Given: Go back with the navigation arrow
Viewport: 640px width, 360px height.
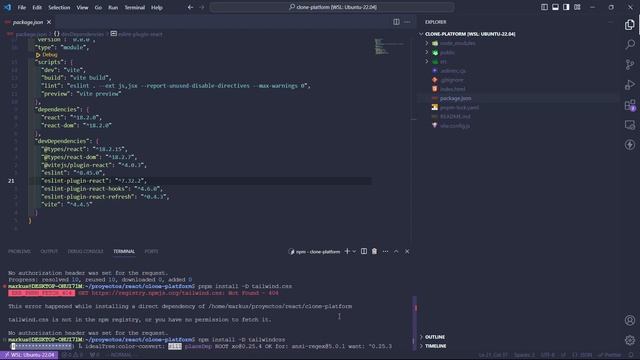Looking at the screenshot, I should (x=190, y=7).
